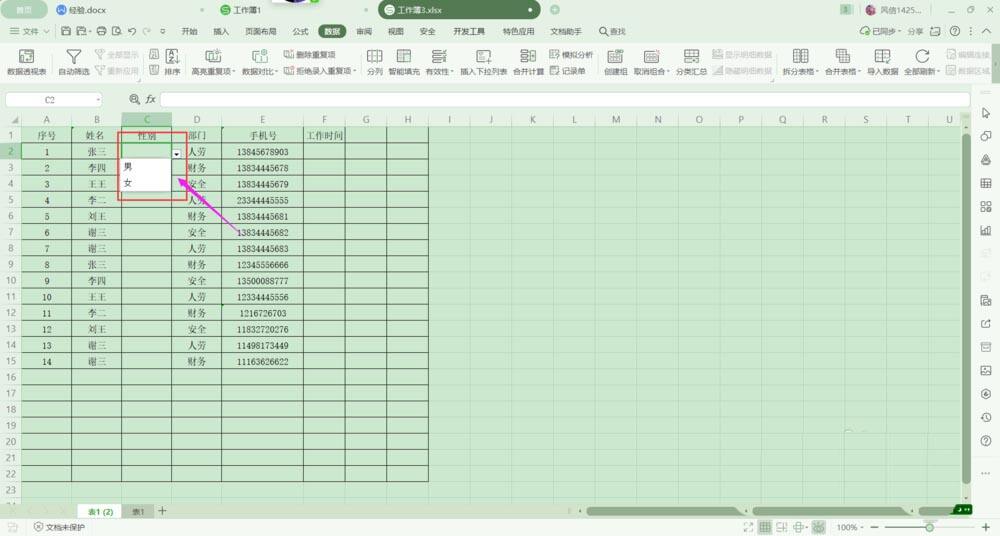The height and width of the screenshot is (536, 1000).
Task: Click the chart icon in right sidebar
Action: click(x=985, y=230)
